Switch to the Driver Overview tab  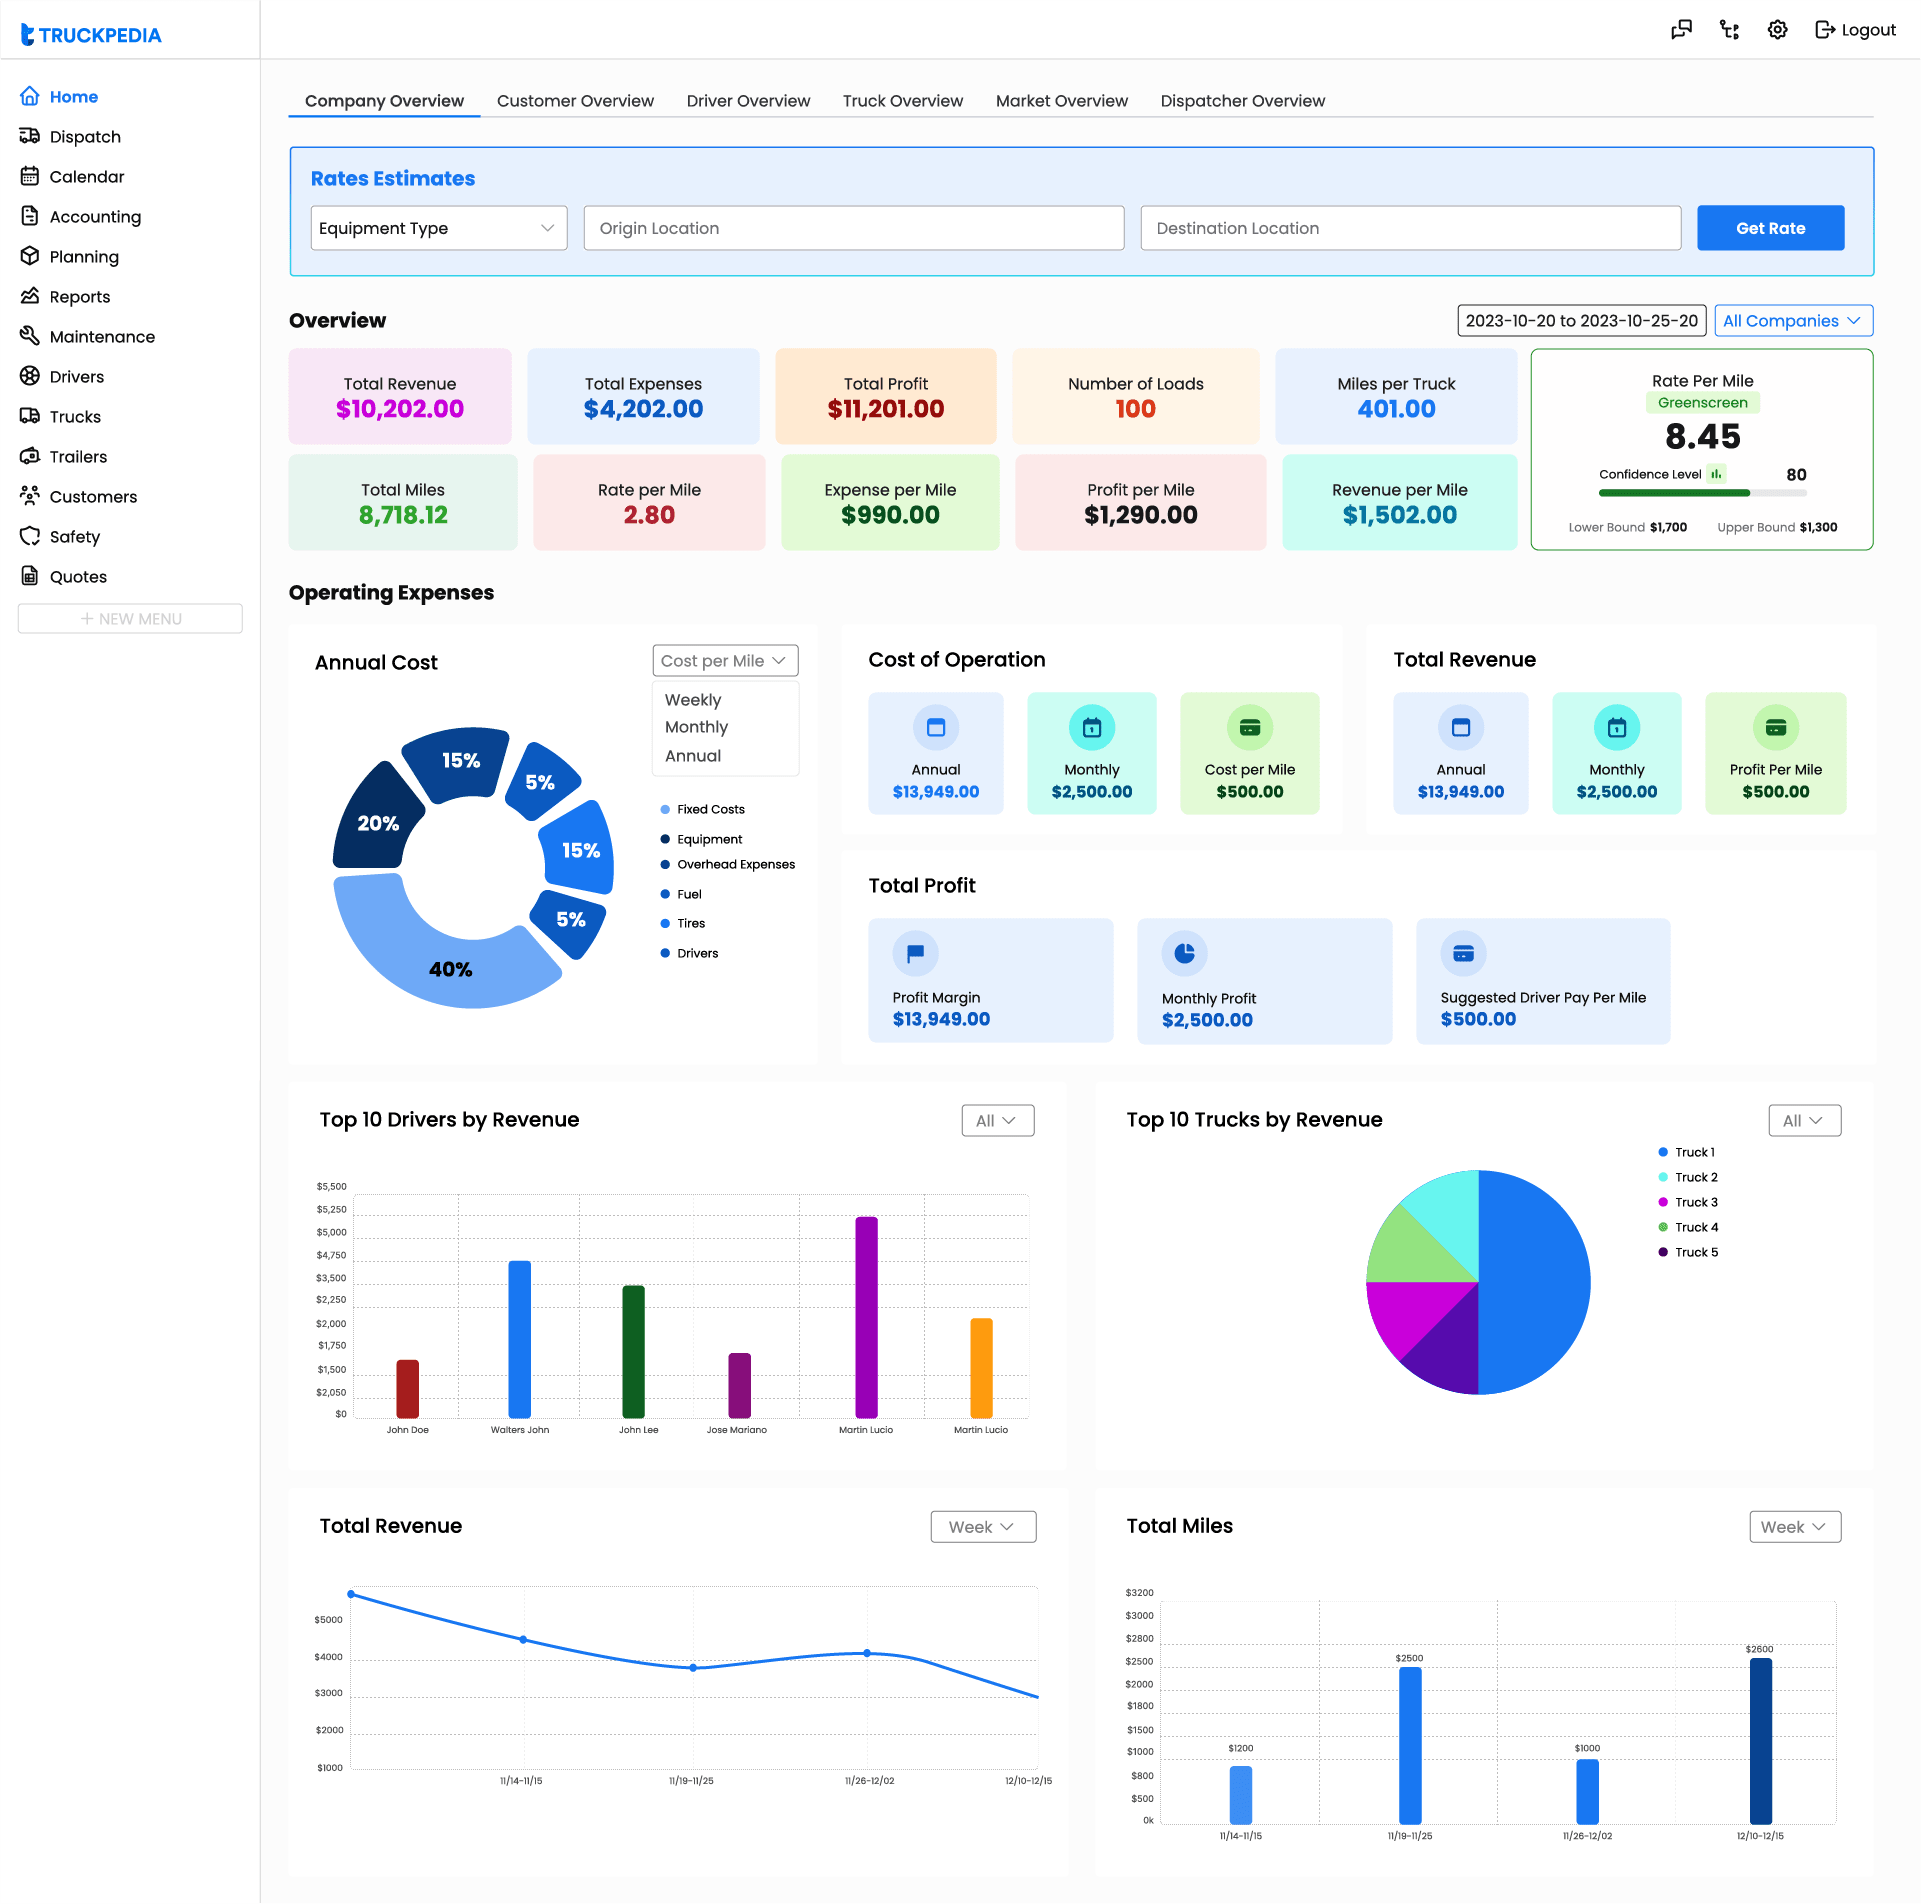(748, 100)
